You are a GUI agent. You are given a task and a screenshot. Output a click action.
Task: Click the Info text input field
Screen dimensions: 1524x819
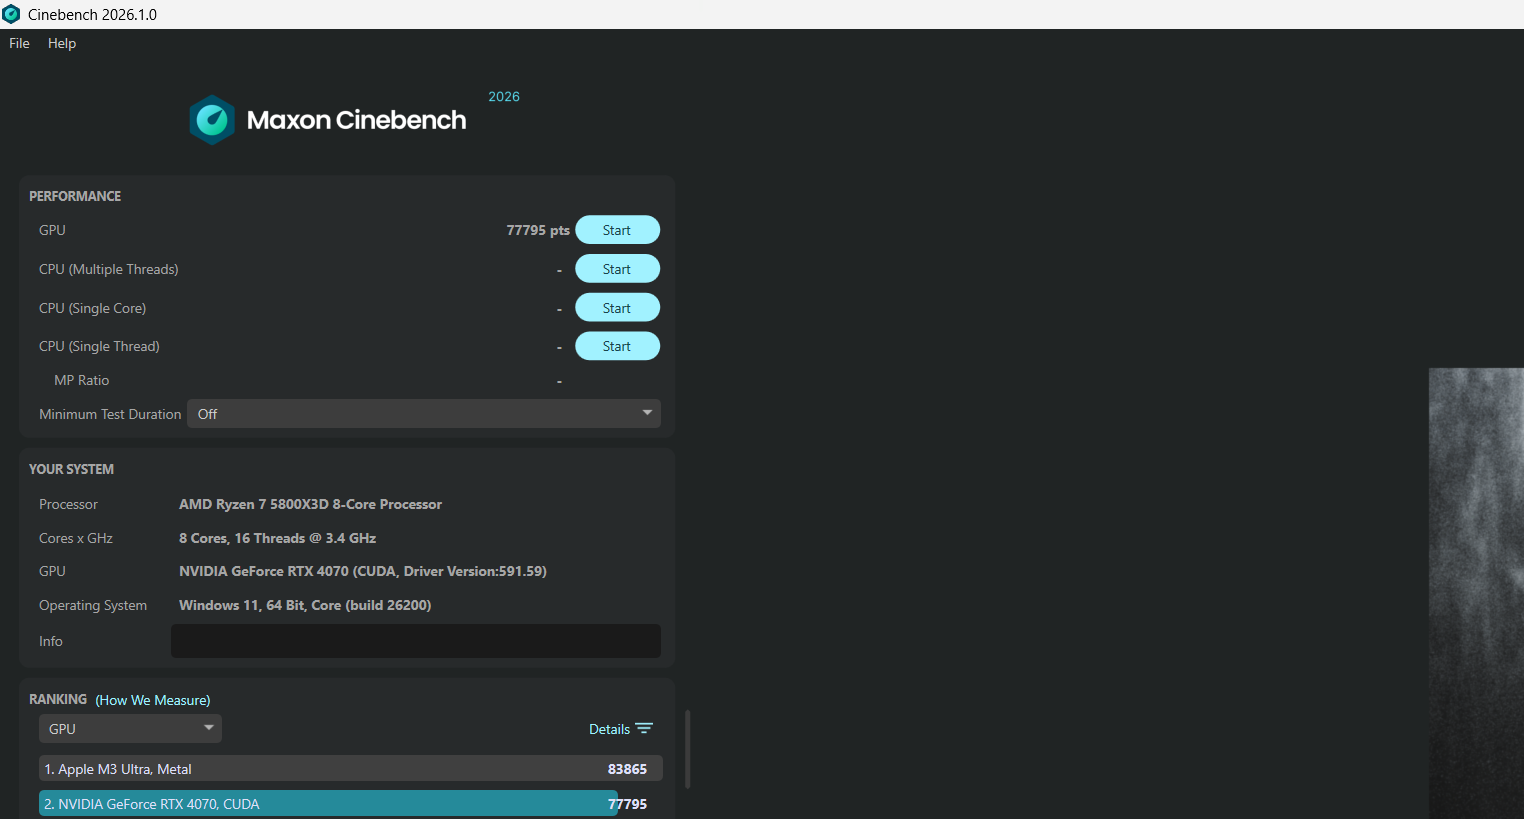[x=416, y=641]
